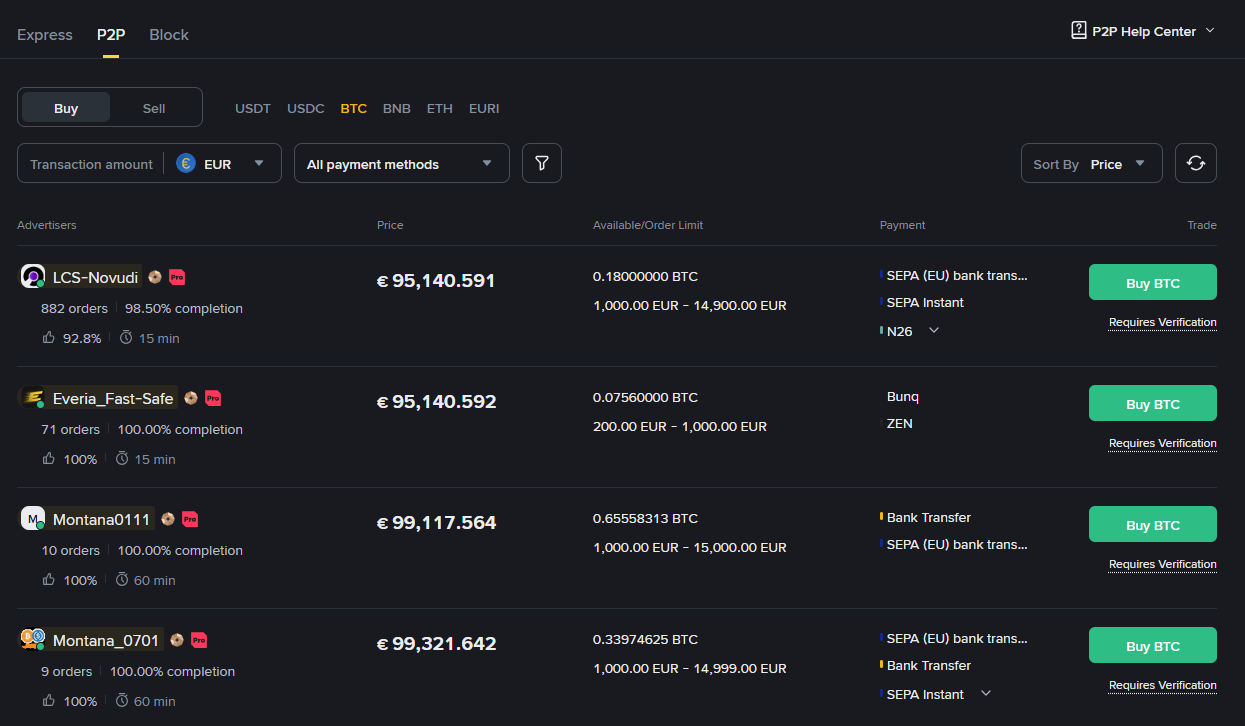This screenshot has height=726, width=1245.
Task: Switch to the Express tab
Action: [x=45, y=35]
